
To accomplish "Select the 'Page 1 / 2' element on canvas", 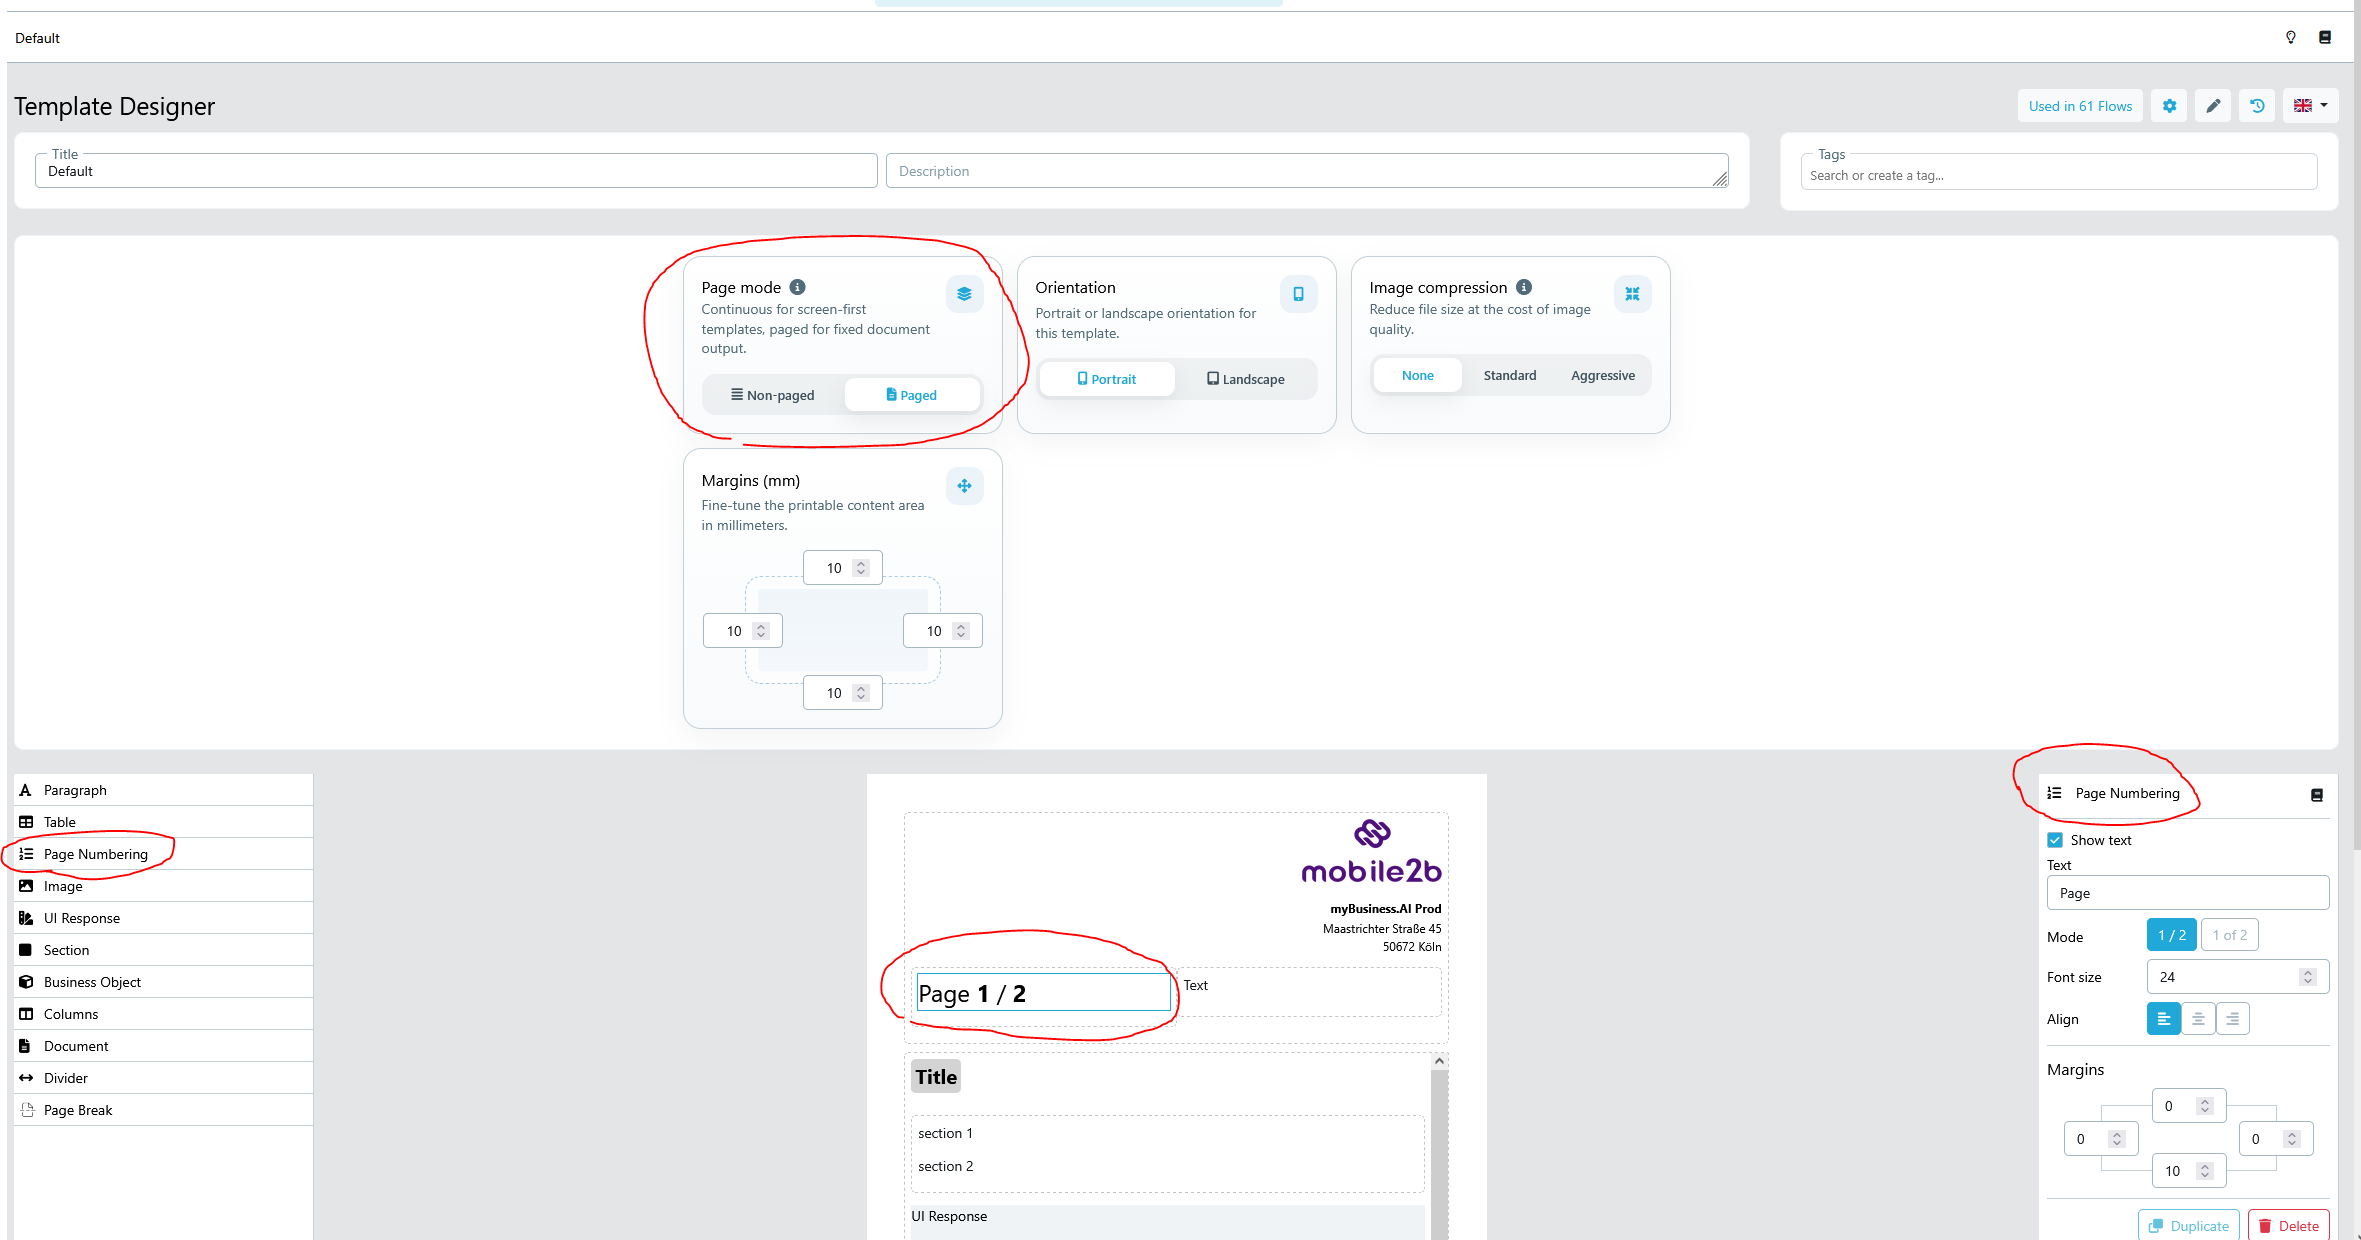I will point(1043,993).
